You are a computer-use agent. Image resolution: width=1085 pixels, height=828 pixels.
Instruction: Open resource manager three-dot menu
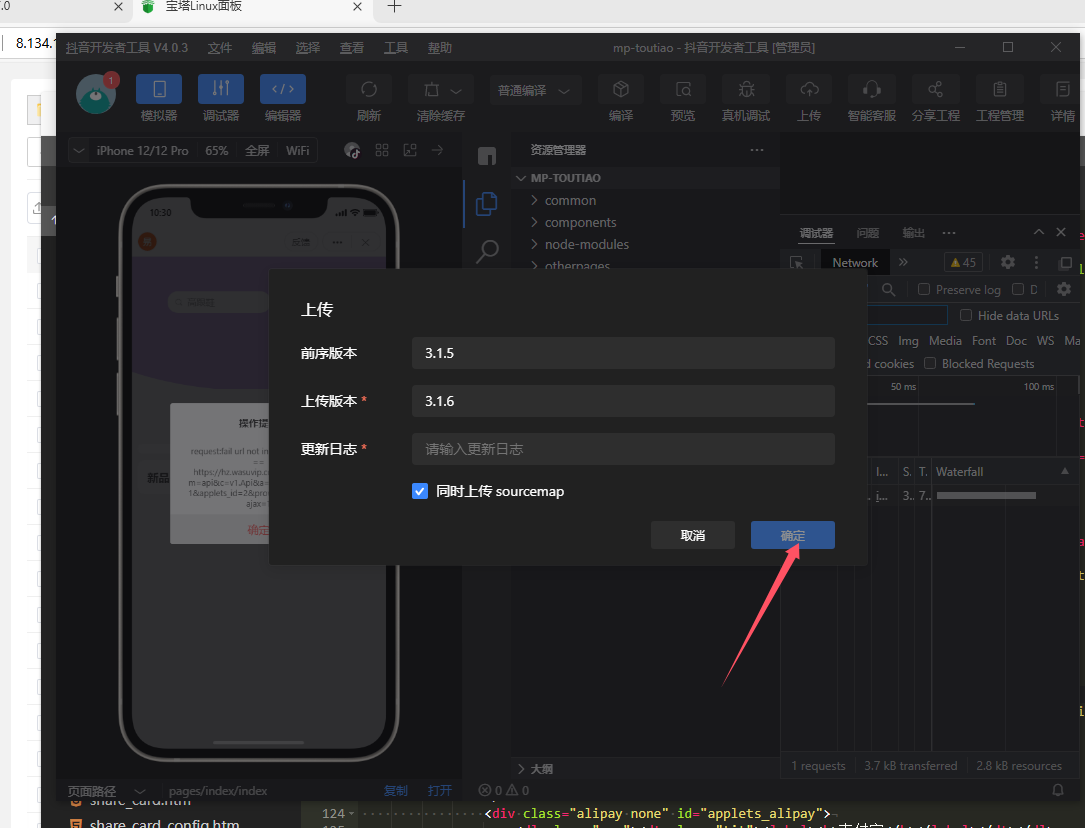click(x=757, y=150)
